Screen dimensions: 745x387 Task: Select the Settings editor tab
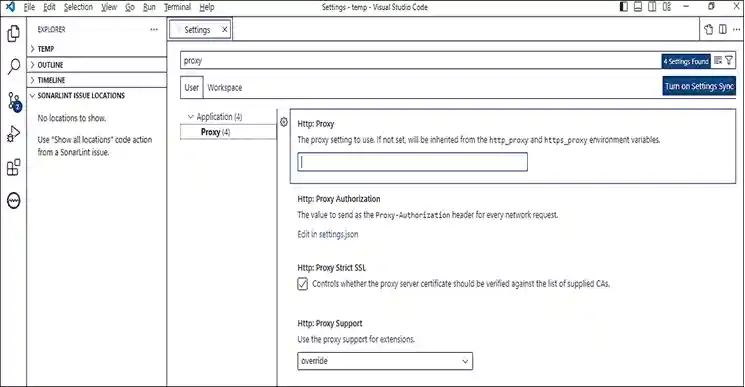201,29
